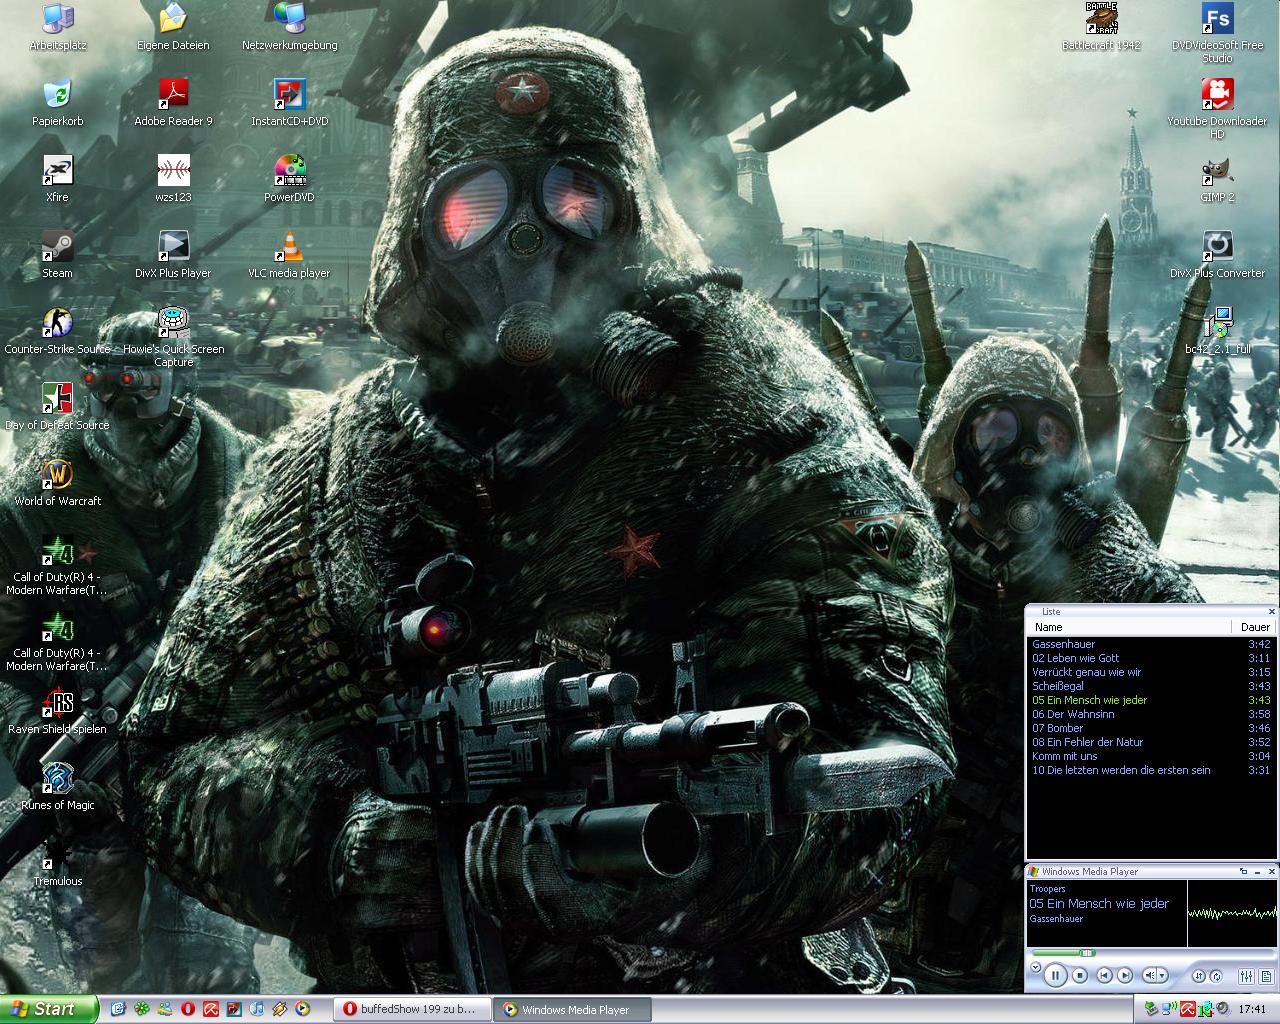Select the DVDVideoSoft Free Studio icon

pos(1217,33)
